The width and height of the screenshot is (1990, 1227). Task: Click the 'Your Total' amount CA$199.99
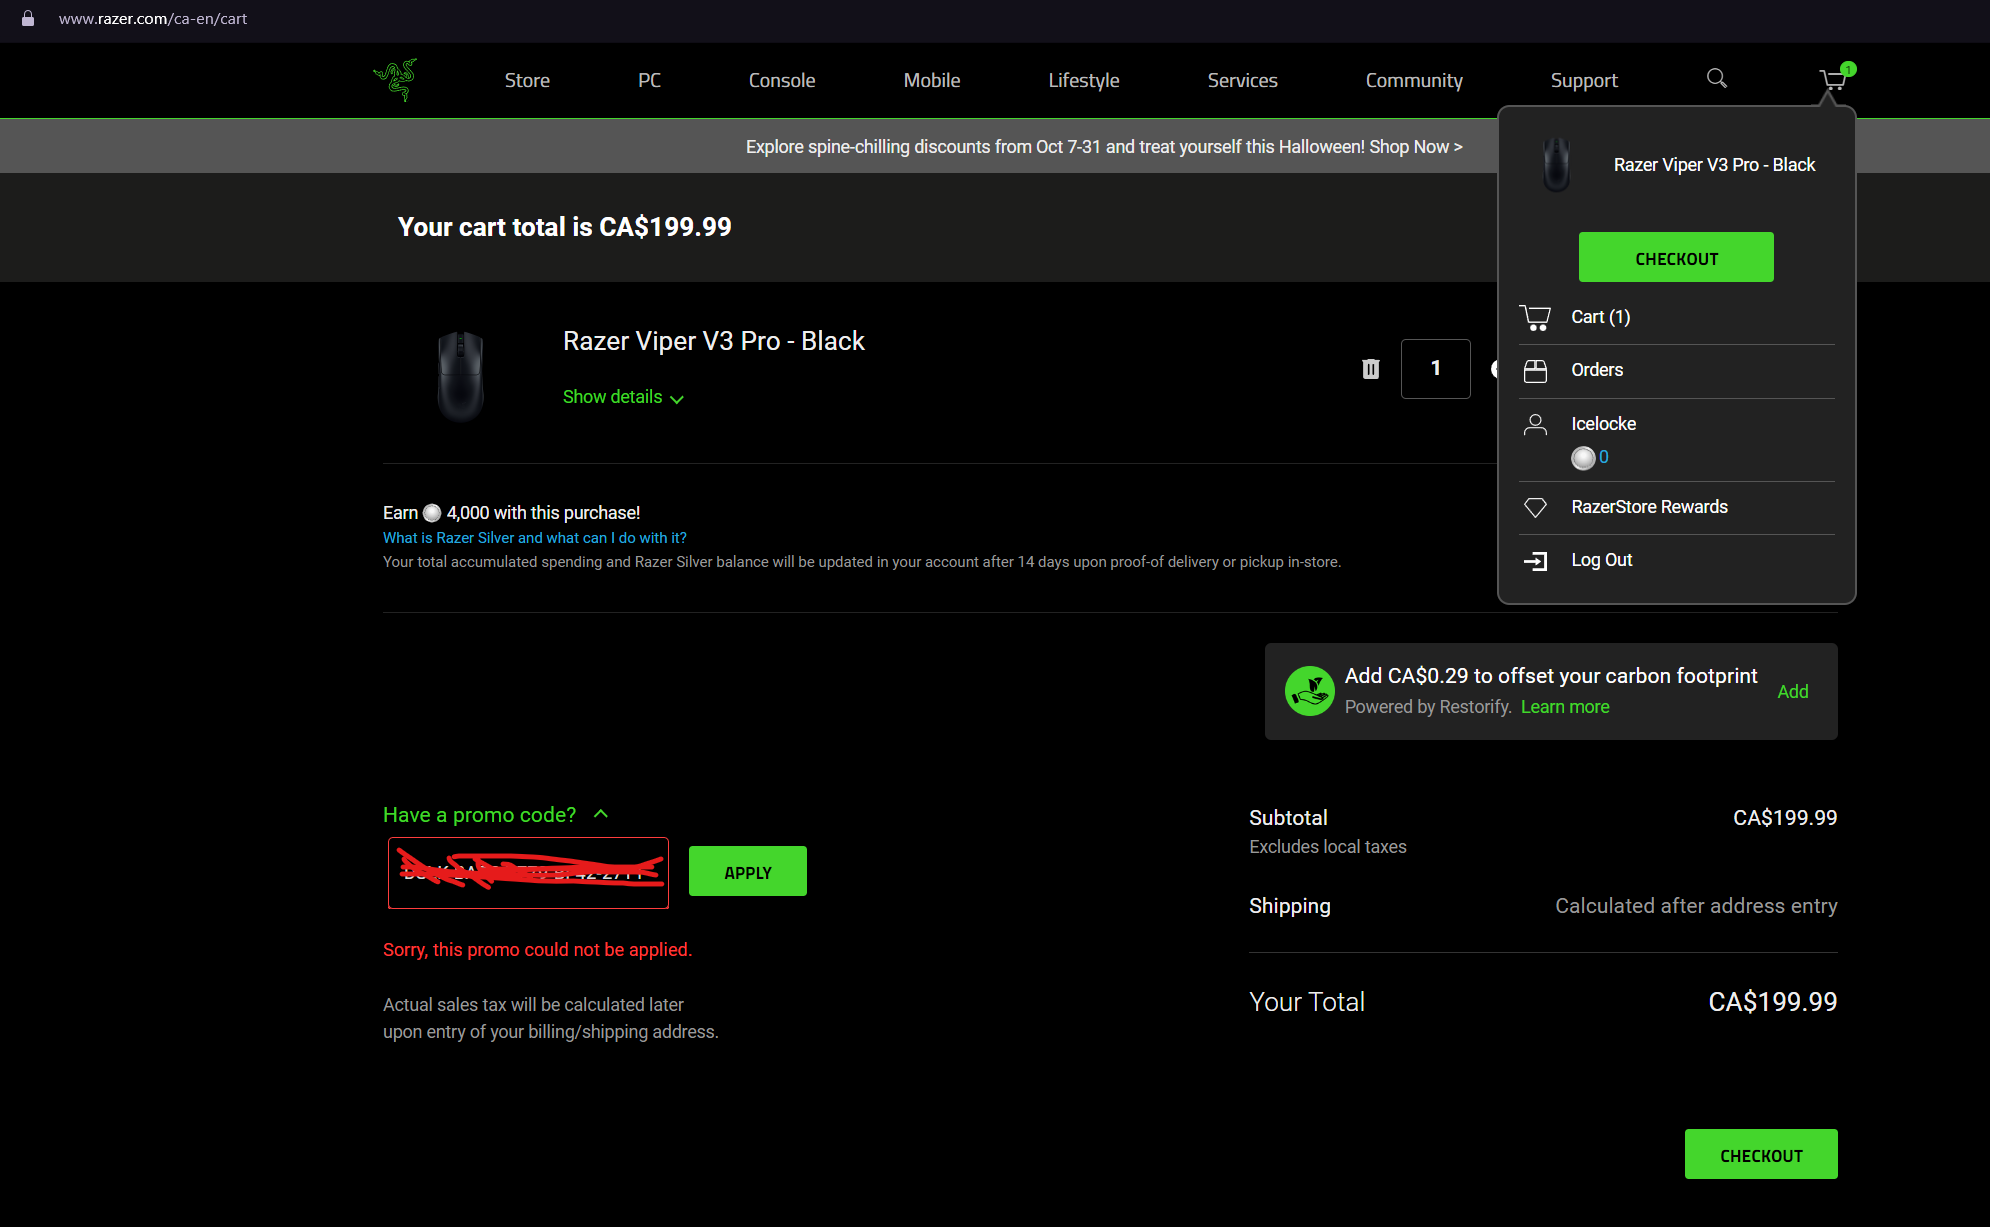[1772, 1002]
